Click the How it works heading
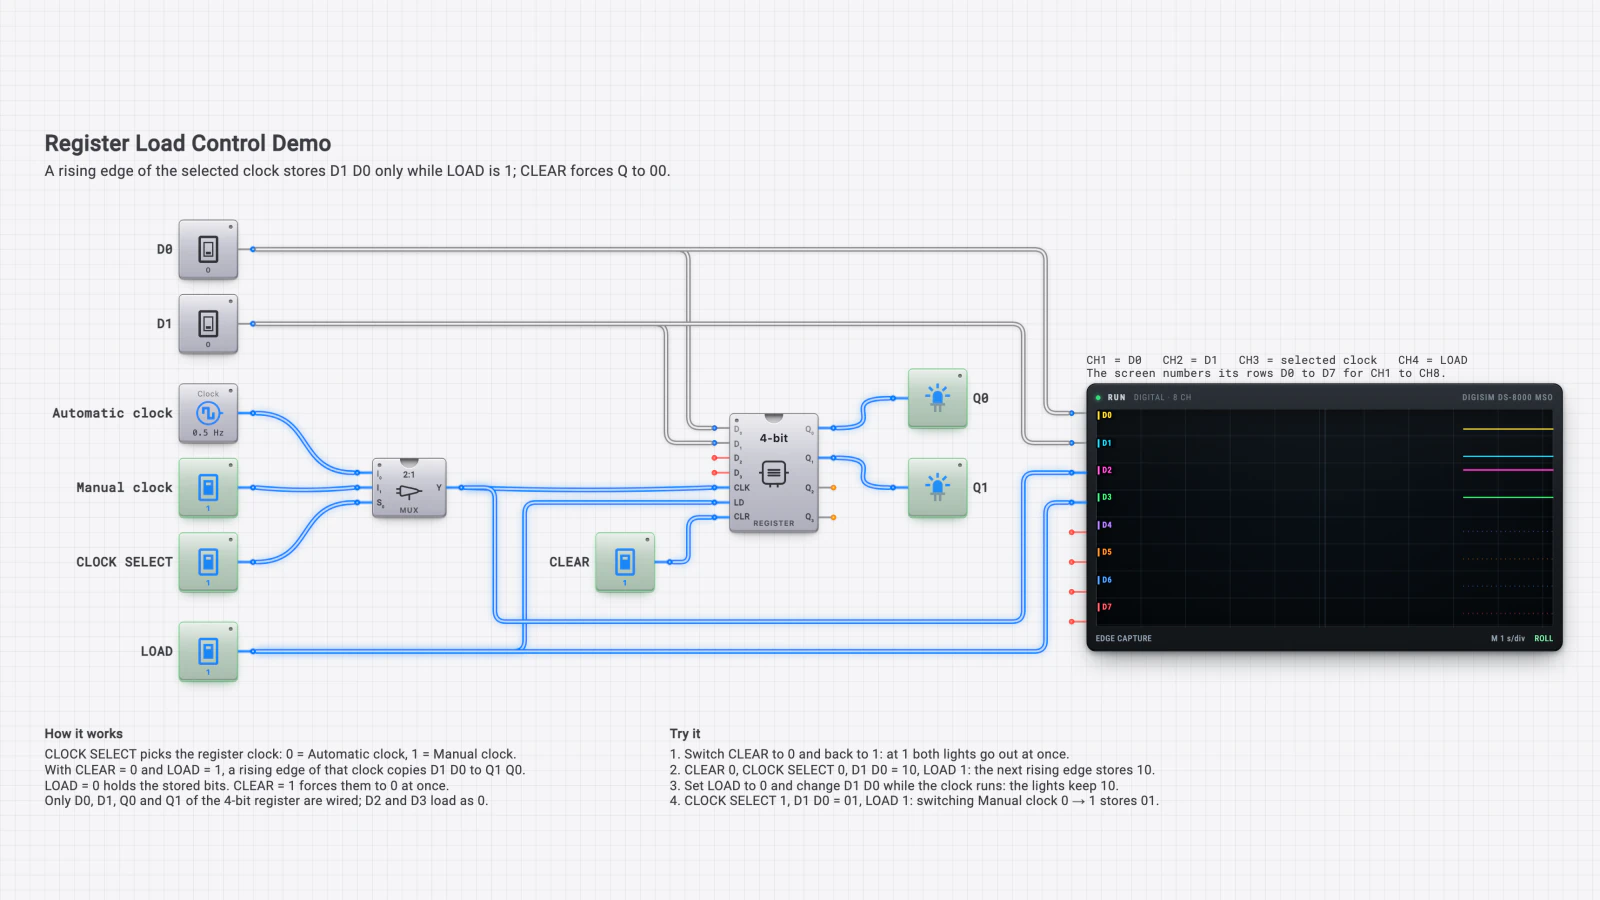 click(84, 733)
